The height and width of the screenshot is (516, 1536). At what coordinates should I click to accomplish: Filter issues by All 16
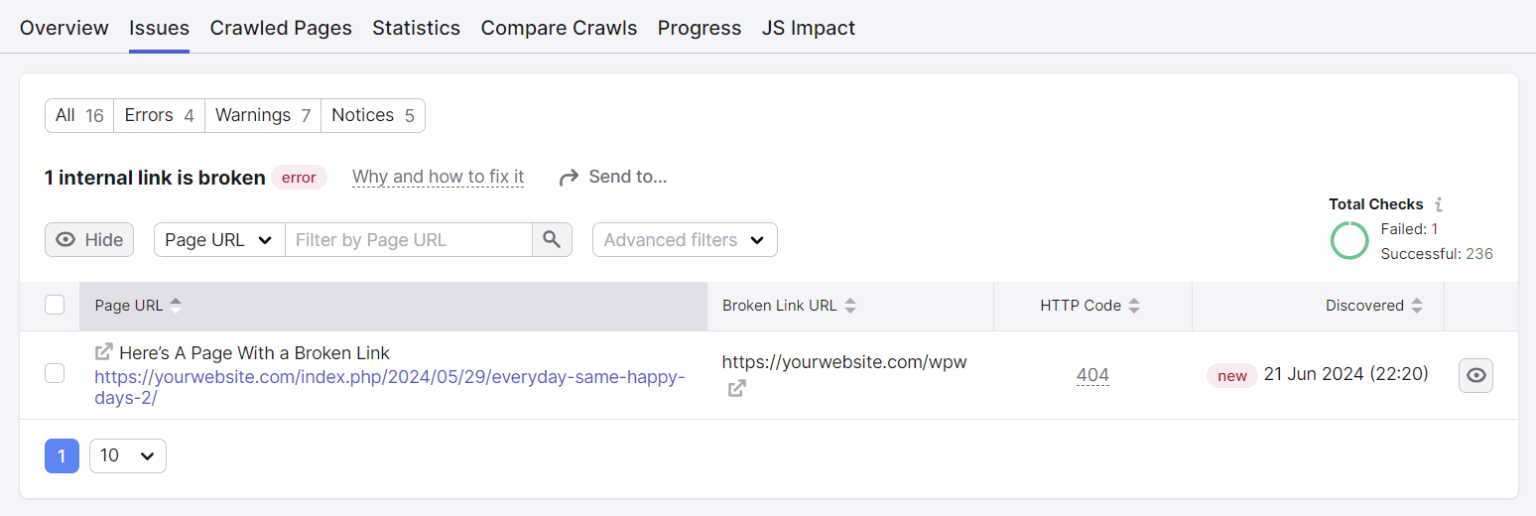point(79,116)
